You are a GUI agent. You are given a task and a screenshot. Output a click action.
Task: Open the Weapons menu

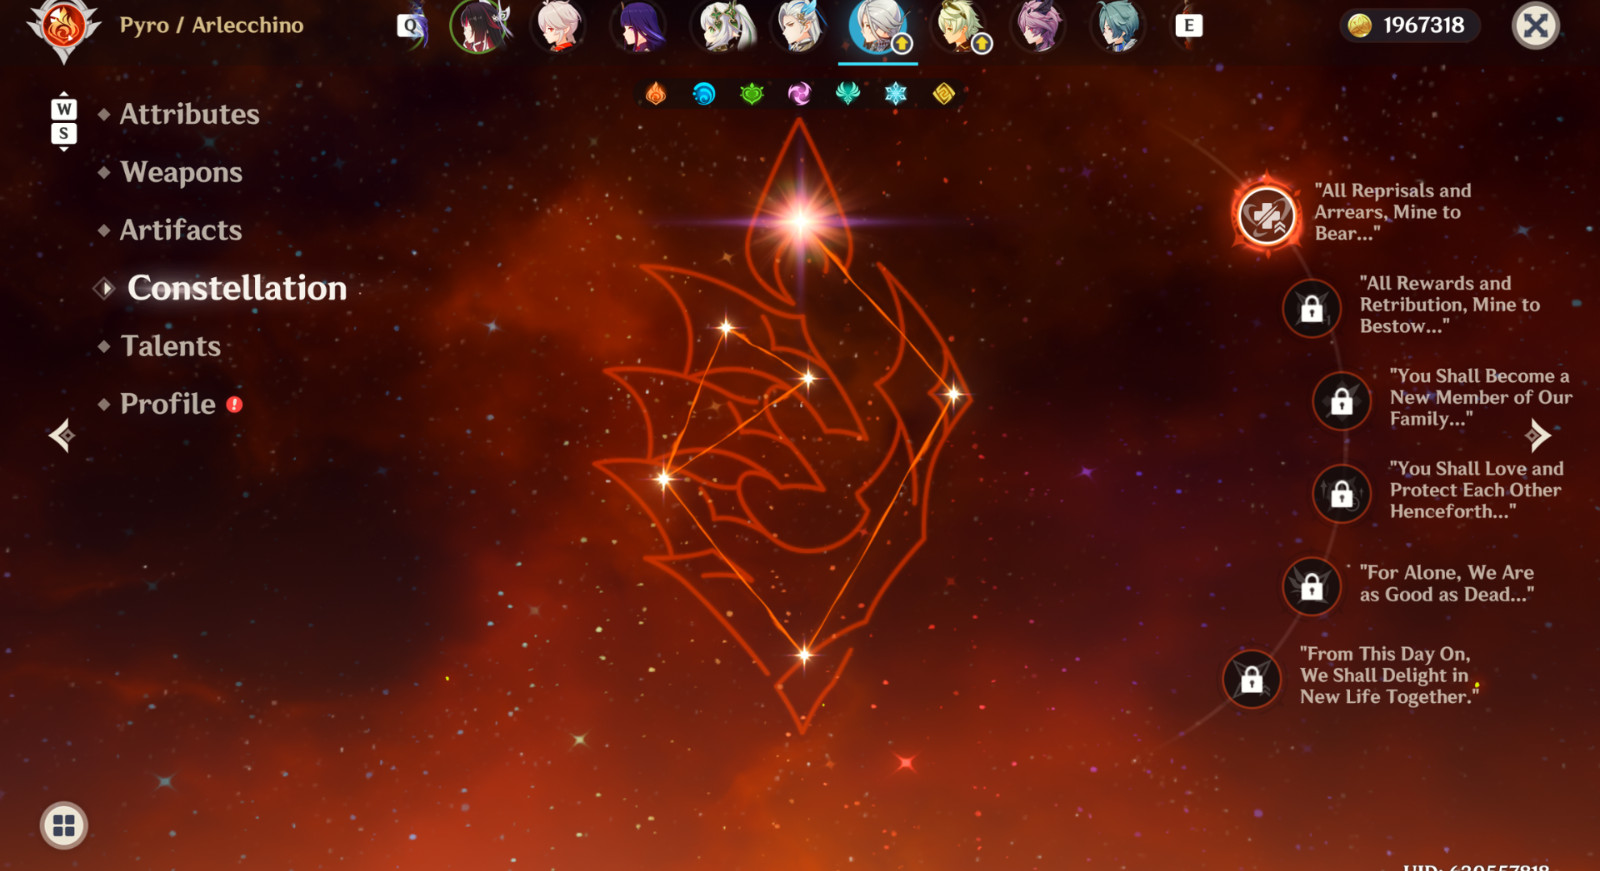(x=182, y=172)
